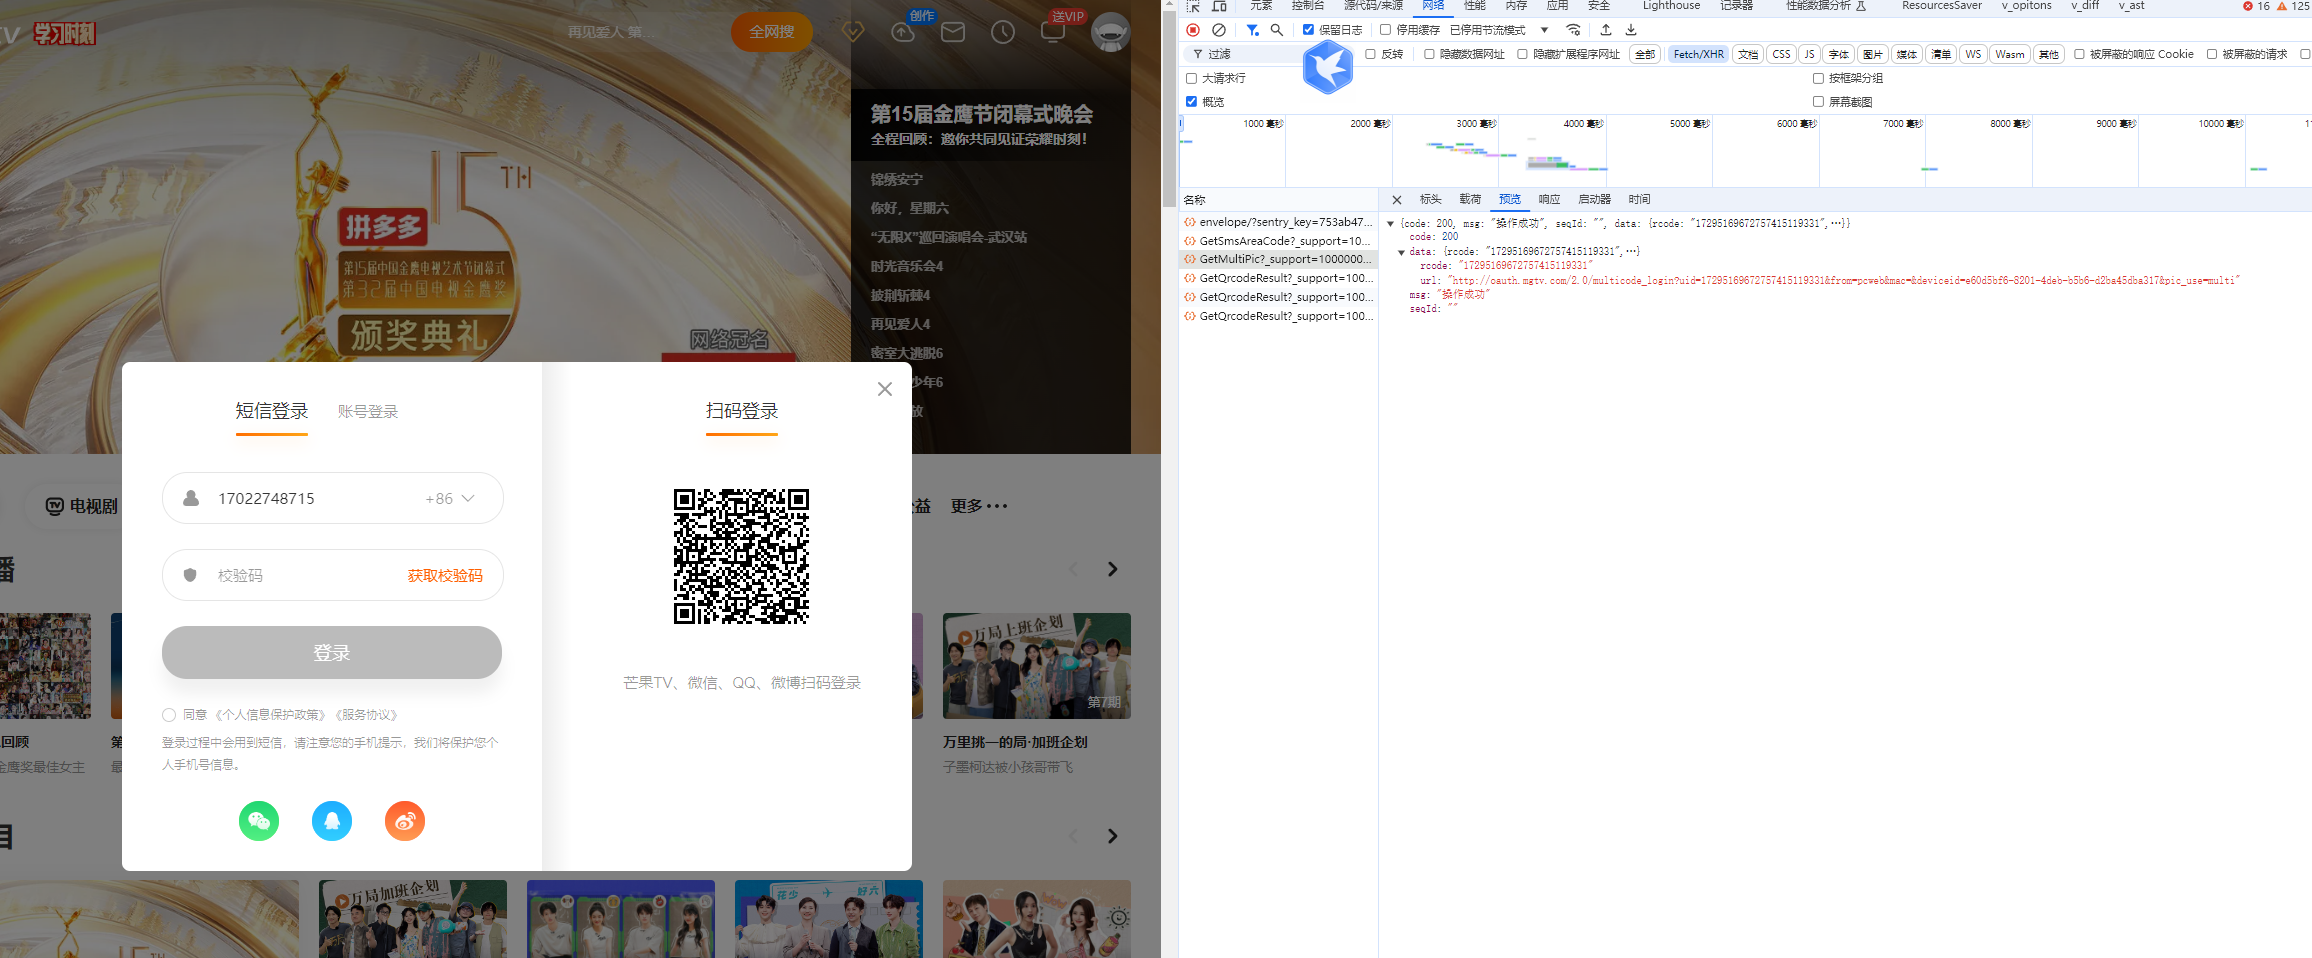This screenshot has width=2312, height=958.
Task: Open network conditions wifi icon
Action: click(x=1573, y=30)
